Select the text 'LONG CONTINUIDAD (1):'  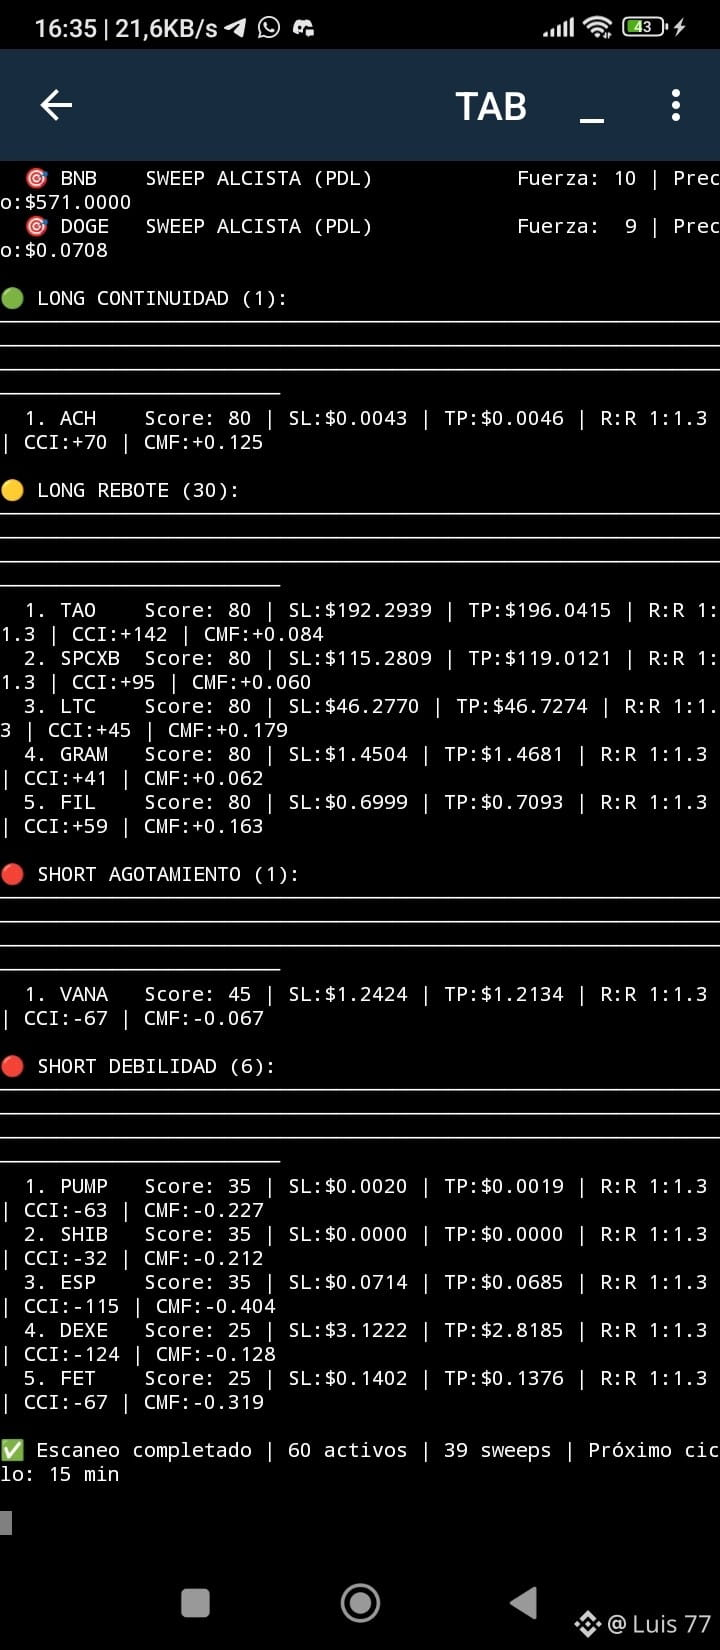pyautogui.click(x=162, y=298)
